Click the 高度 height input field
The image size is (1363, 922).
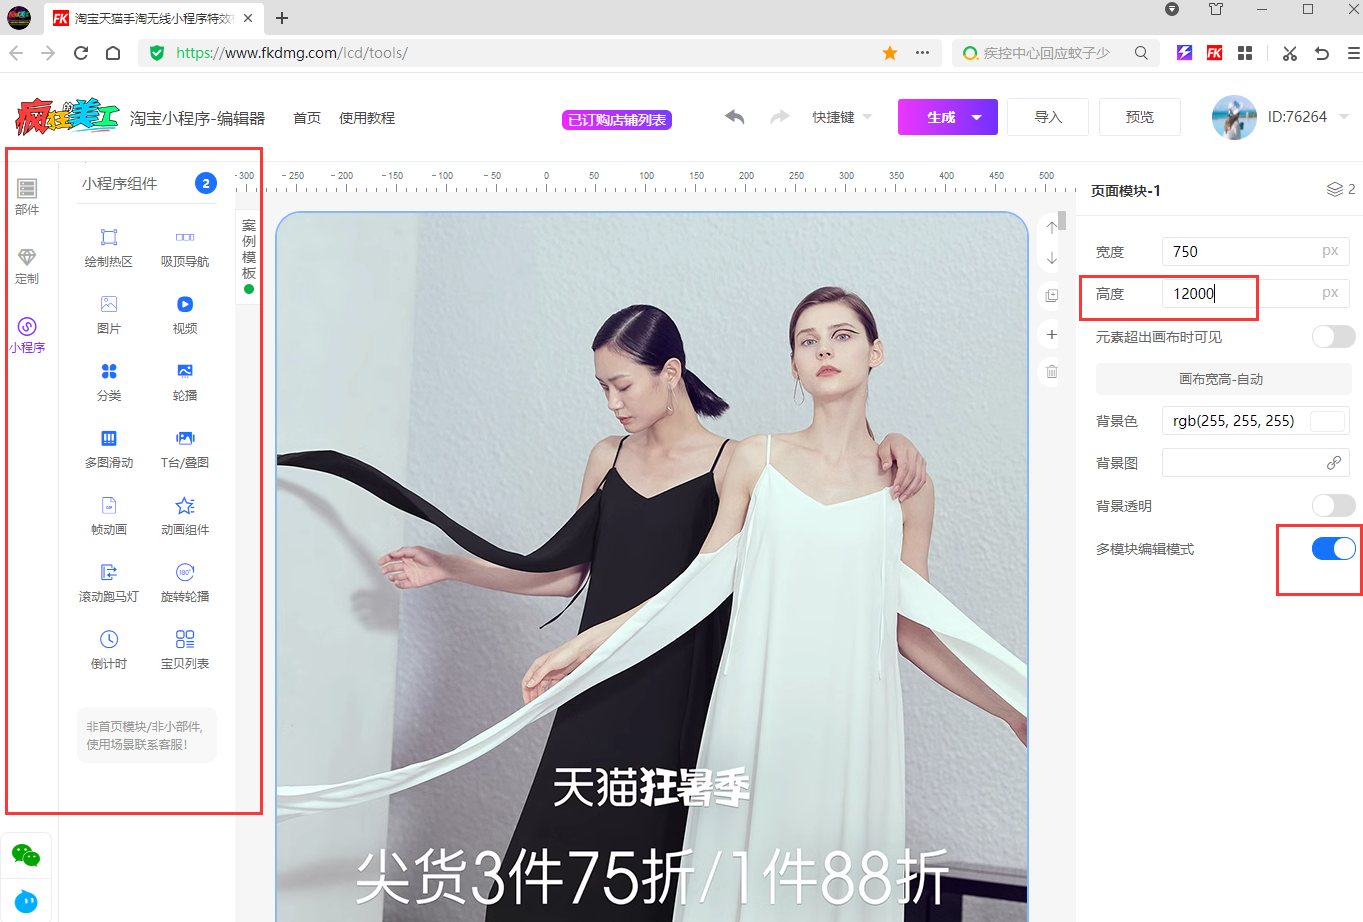tap(1256, 293)
